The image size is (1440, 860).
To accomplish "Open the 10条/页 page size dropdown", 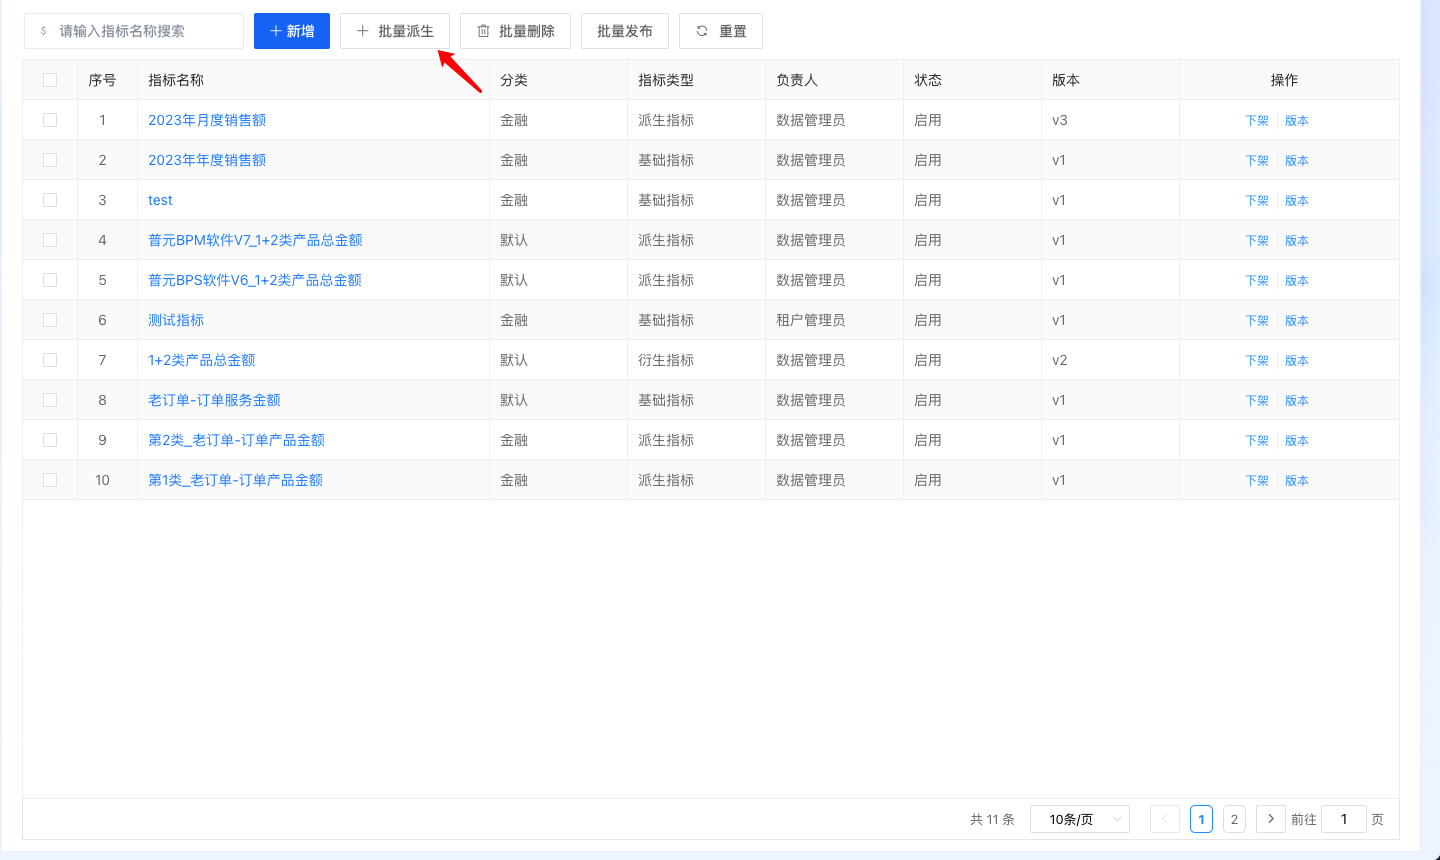I will (x=1079, y=819).
